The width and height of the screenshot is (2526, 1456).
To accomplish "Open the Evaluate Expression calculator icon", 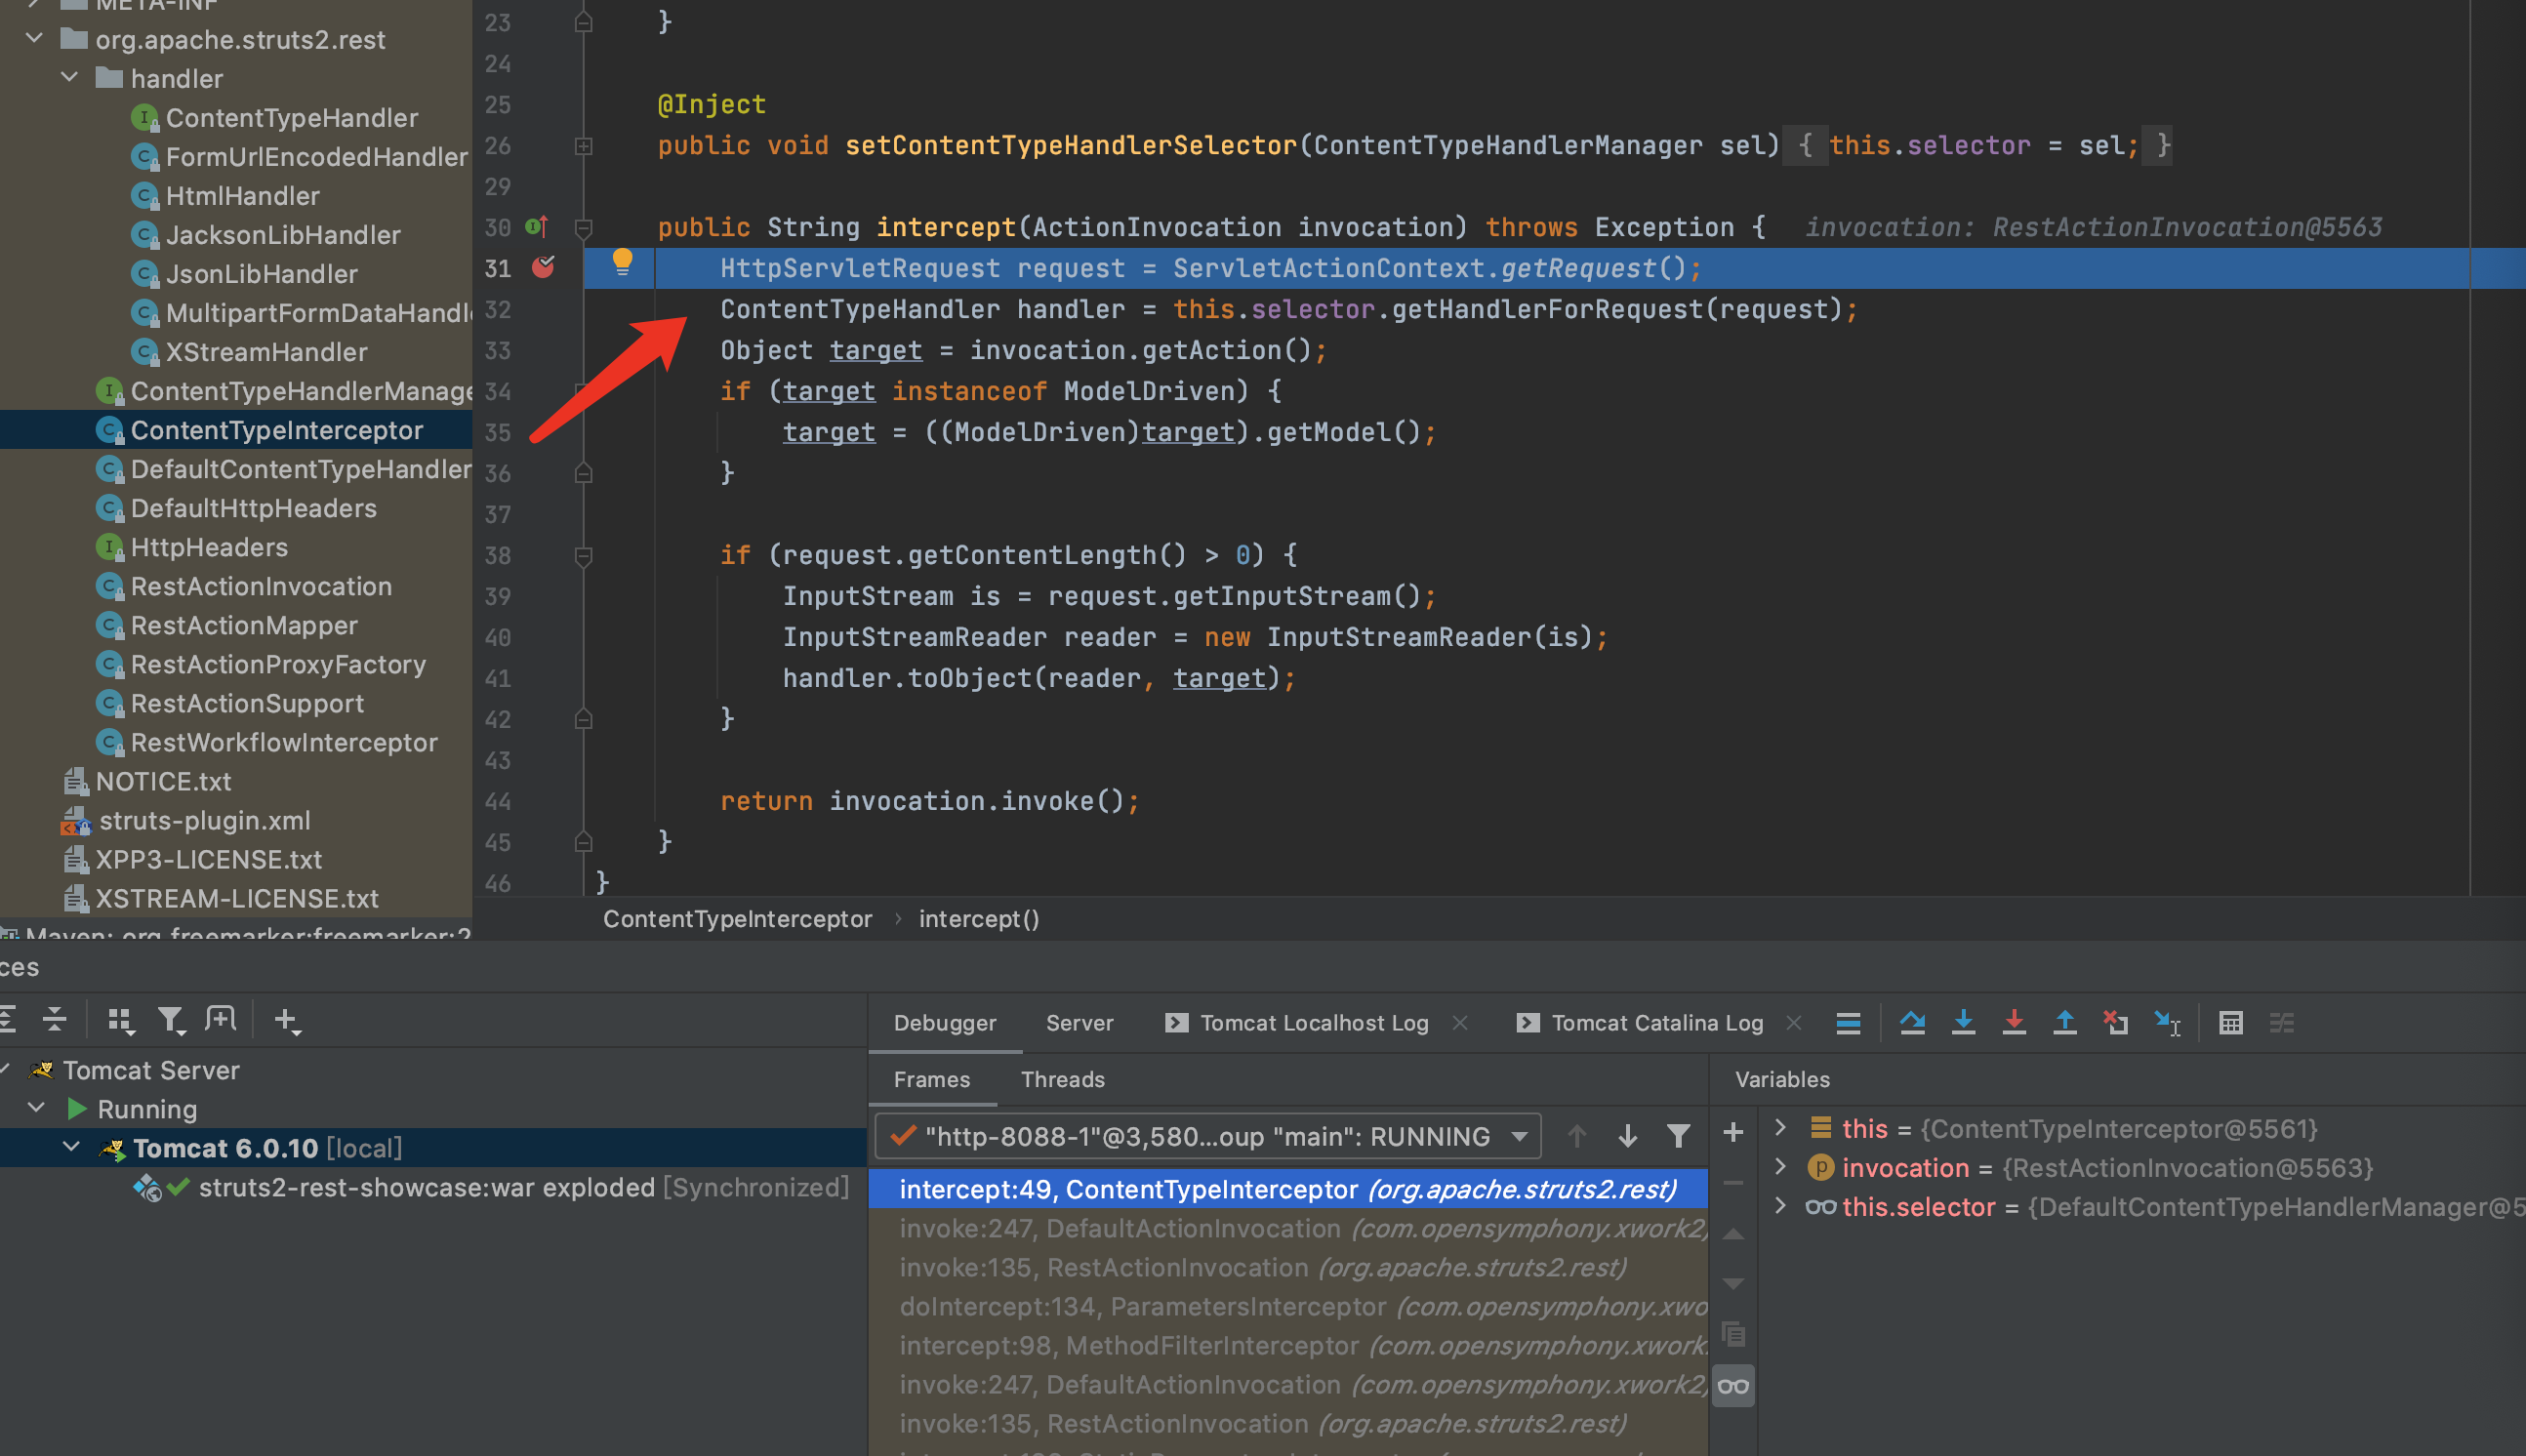I will click(2231, 1022).
